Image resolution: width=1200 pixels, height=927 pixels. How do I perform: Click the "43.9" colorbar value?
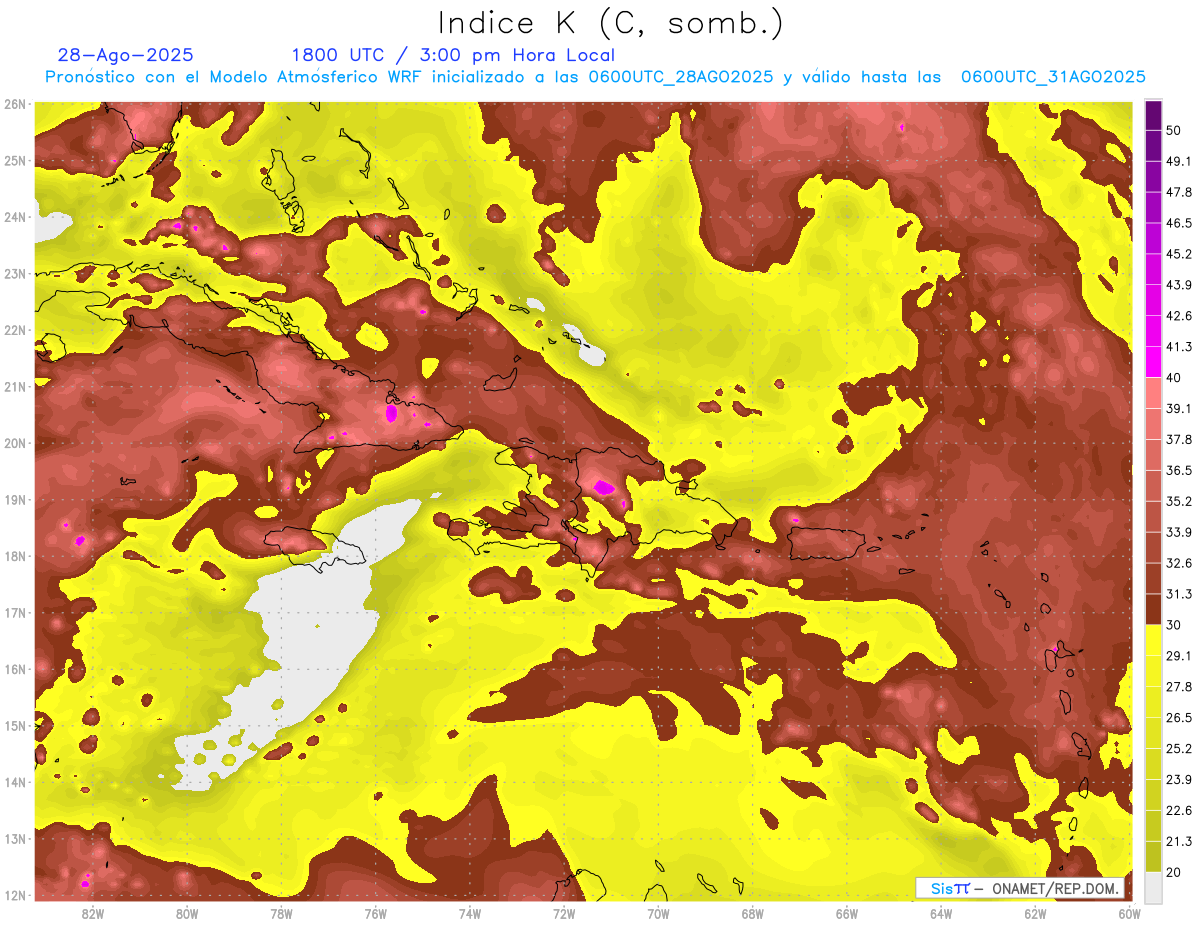1180,285
